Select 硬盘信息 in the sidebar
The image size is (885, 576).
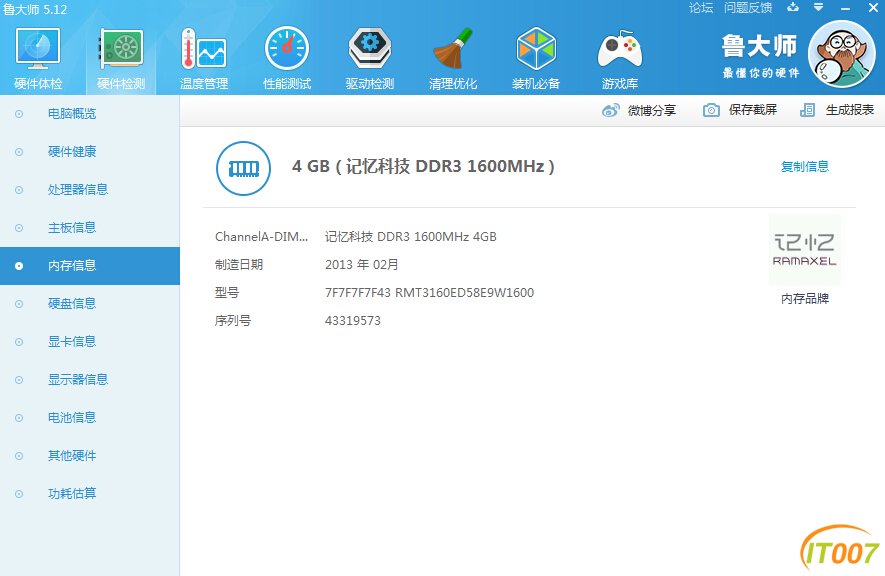[90, 304]
